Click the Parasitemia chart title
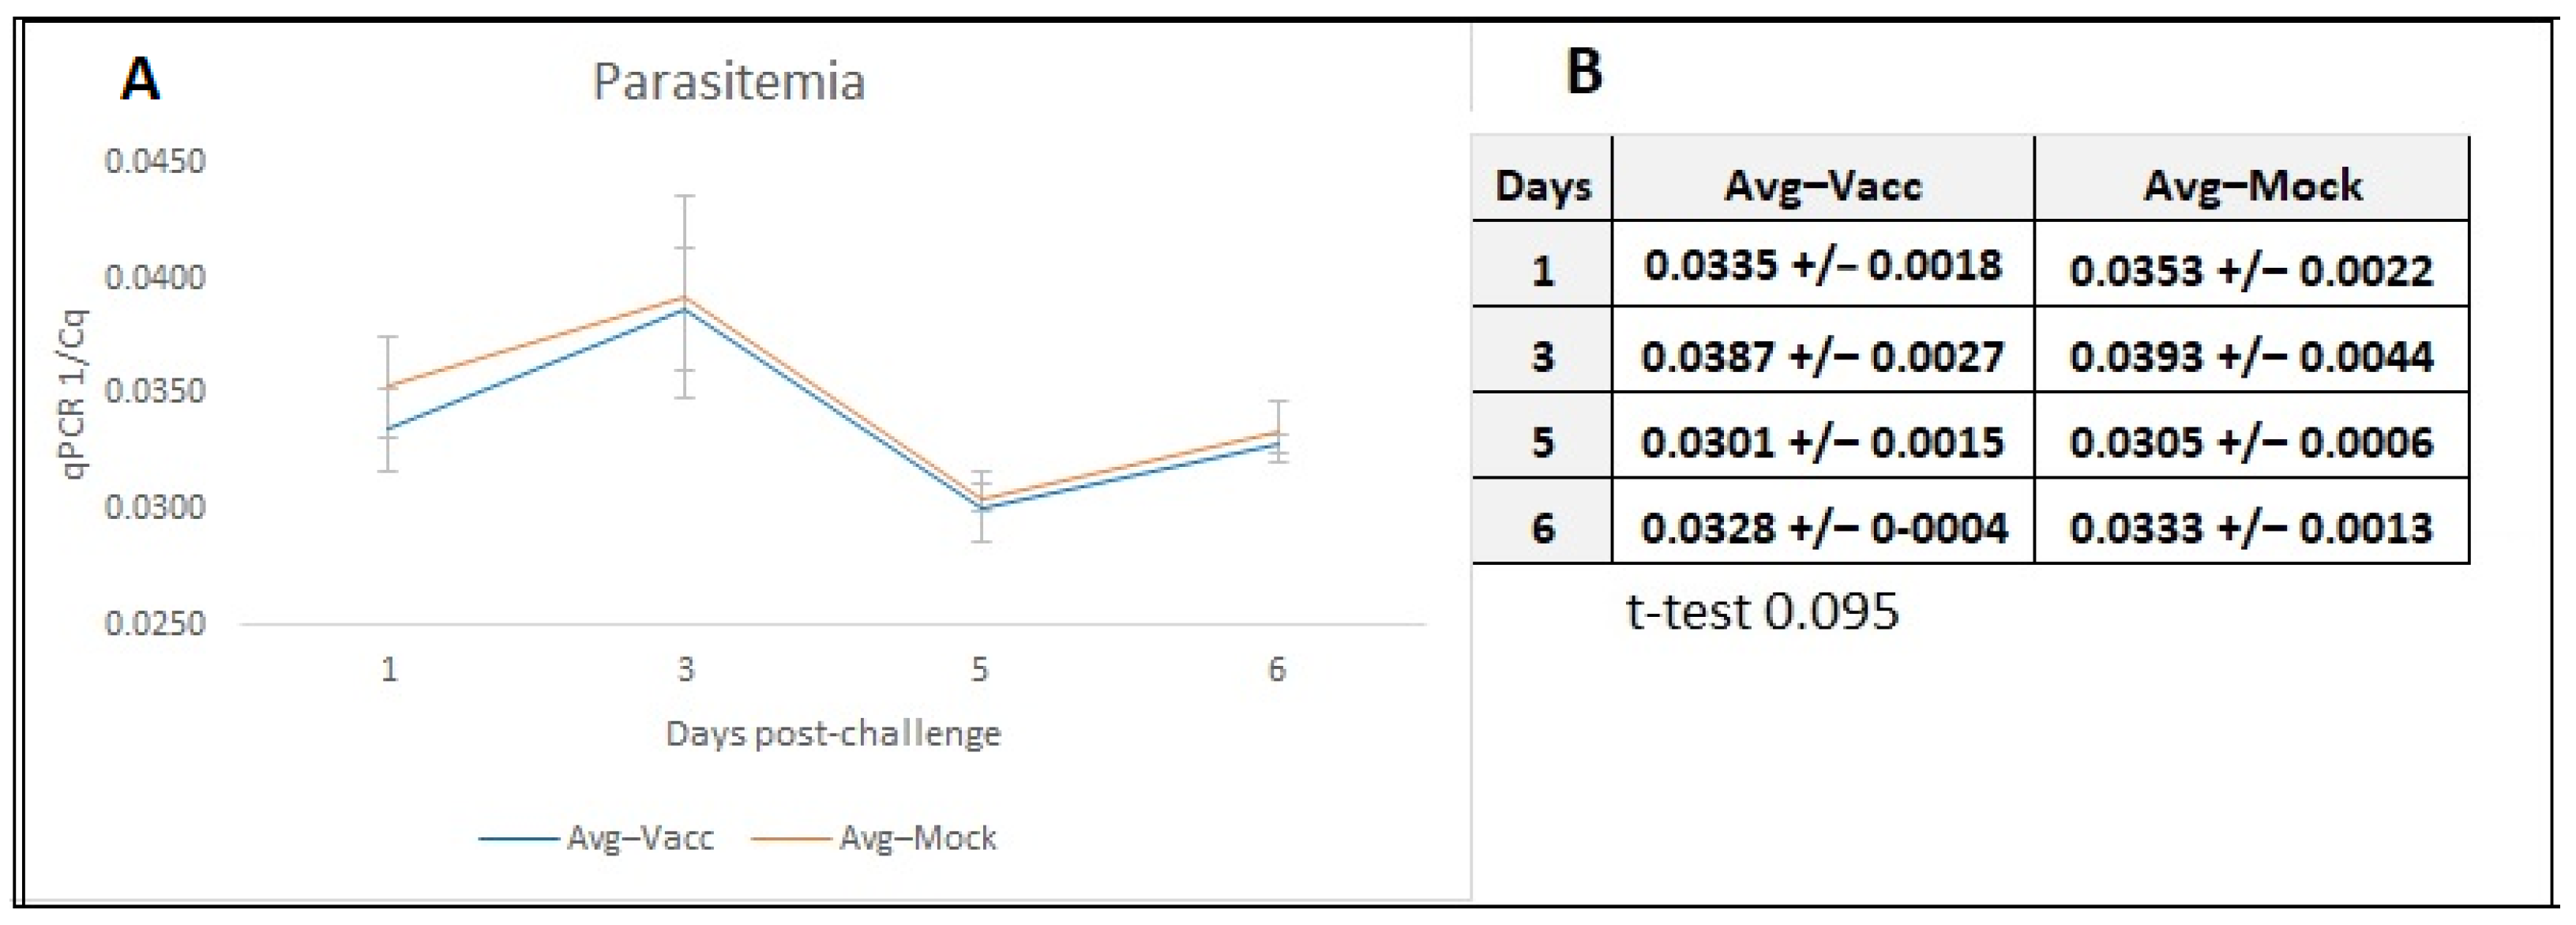Screen dimensions: 2576x925 (x=728, y=82)
